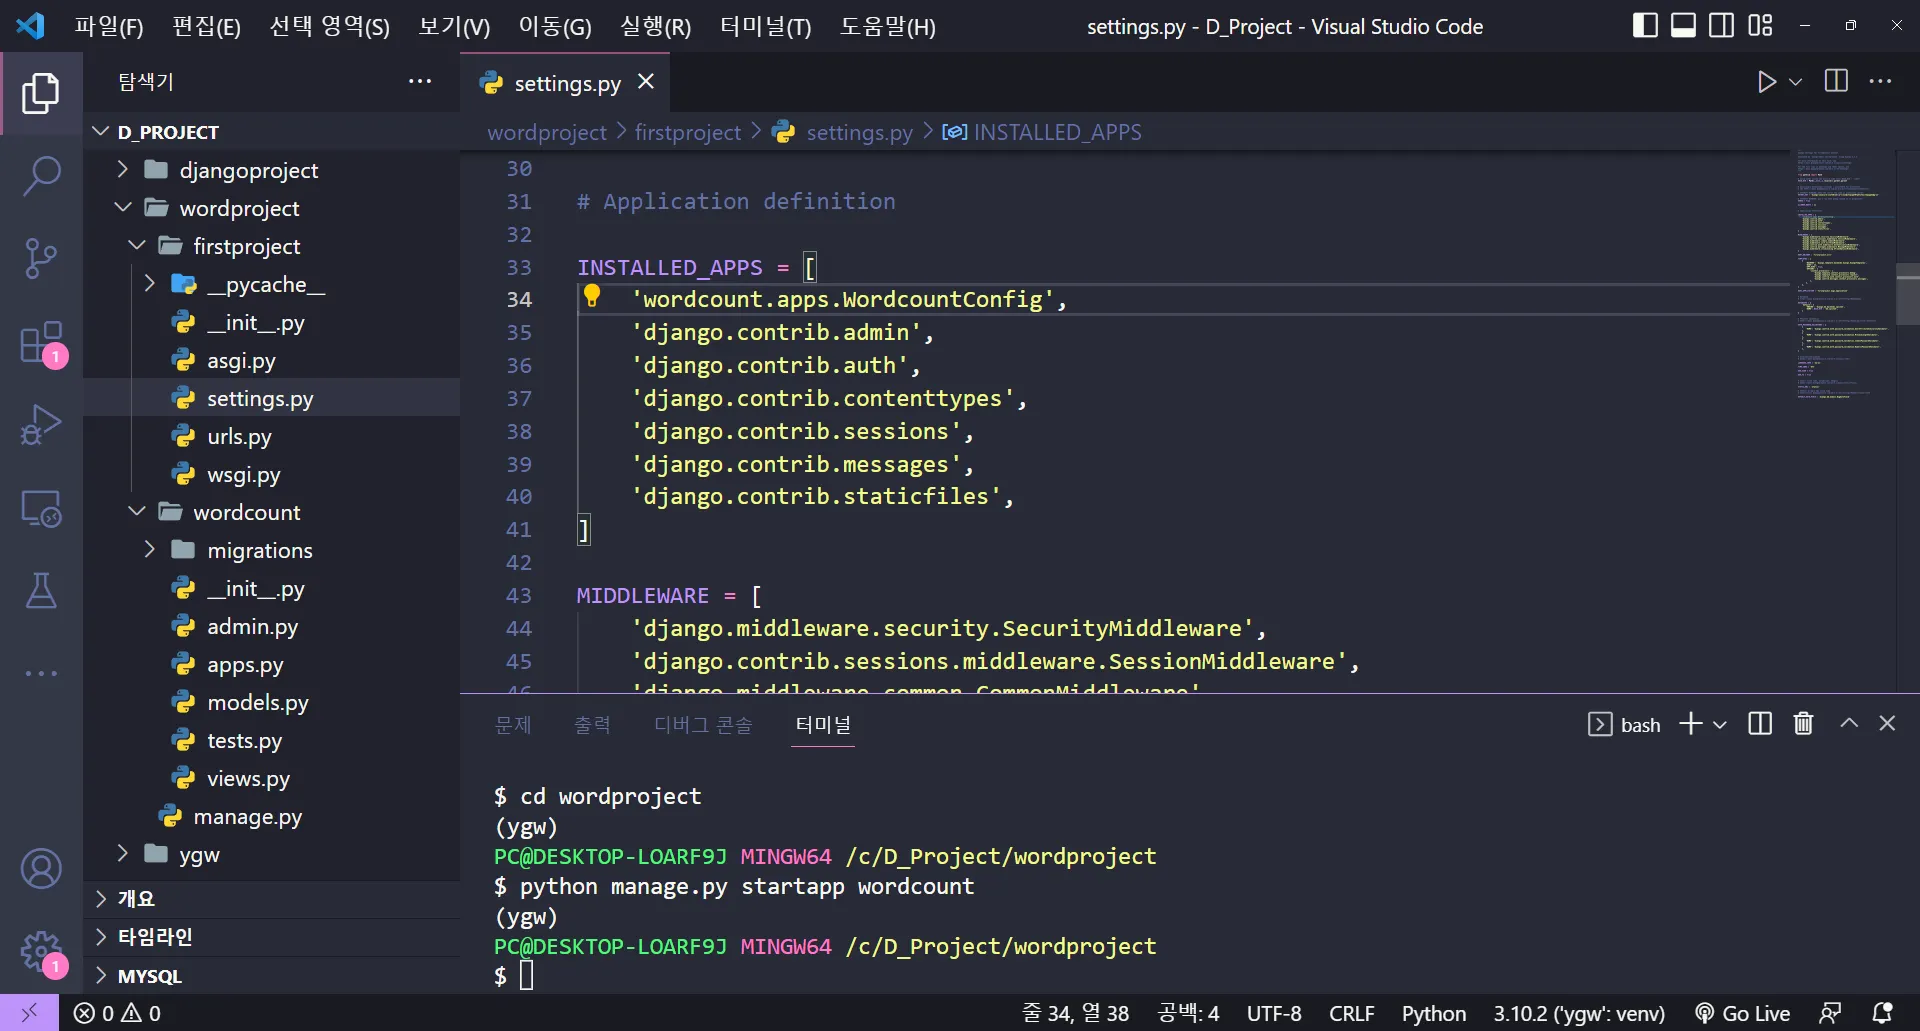Run the Python file with play button
The width and height of the screenshot is (1920, 1031).
pos(1766,82)
